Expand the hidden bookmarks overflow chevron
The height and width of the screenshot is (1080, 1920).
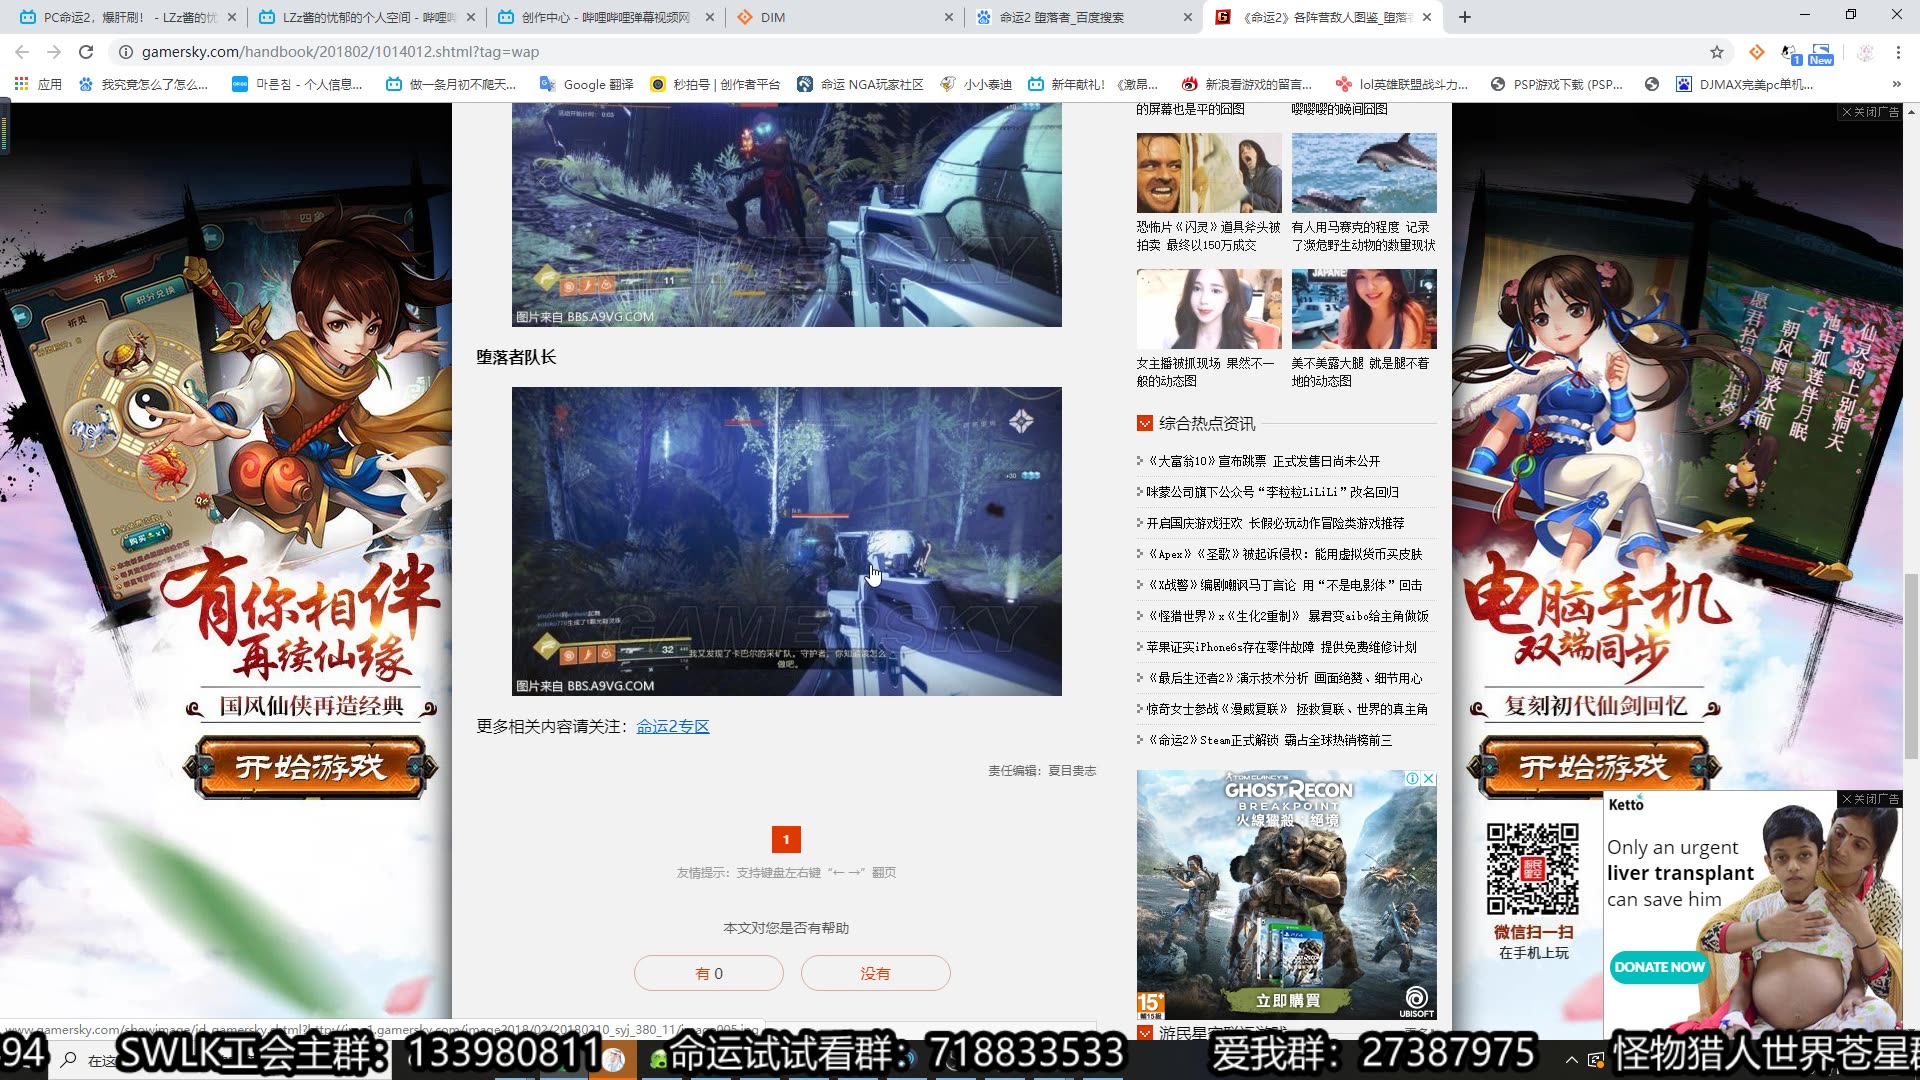click(1896, 84)
